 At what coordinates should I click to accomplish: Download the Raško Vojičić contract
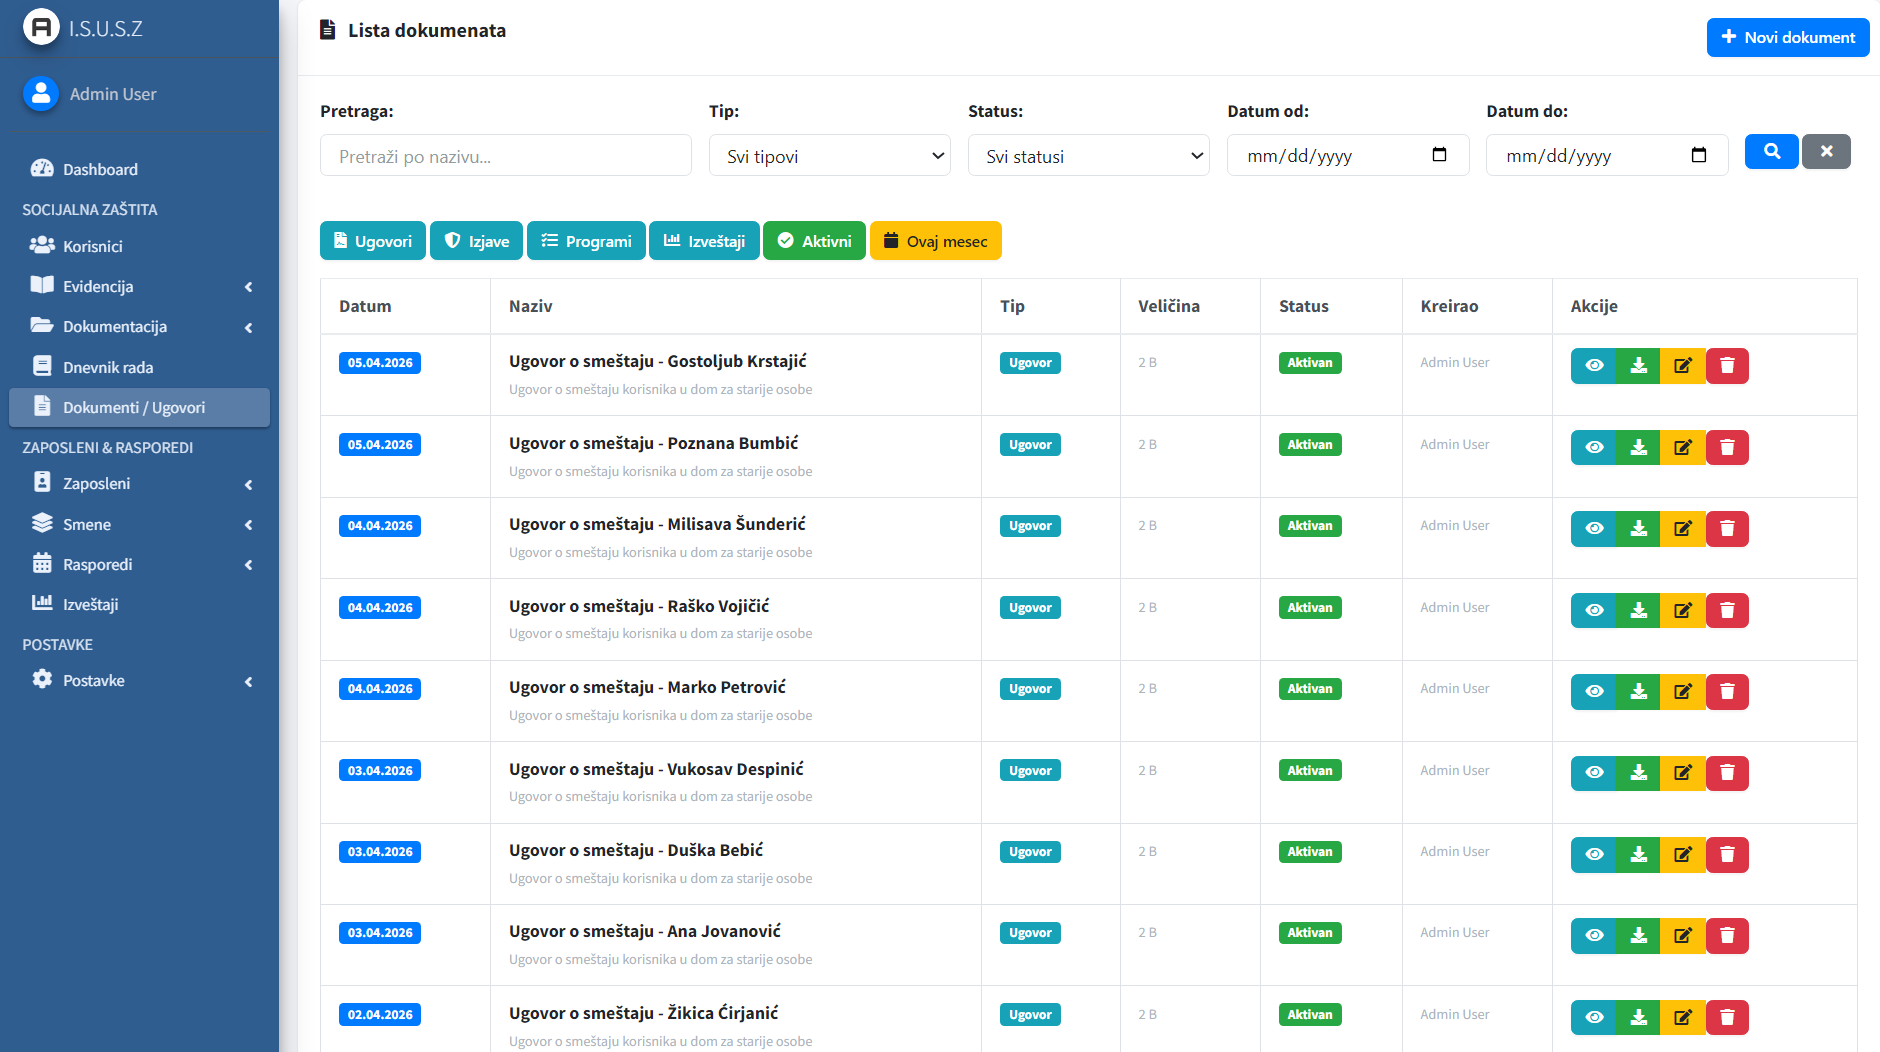(1638, 611)
